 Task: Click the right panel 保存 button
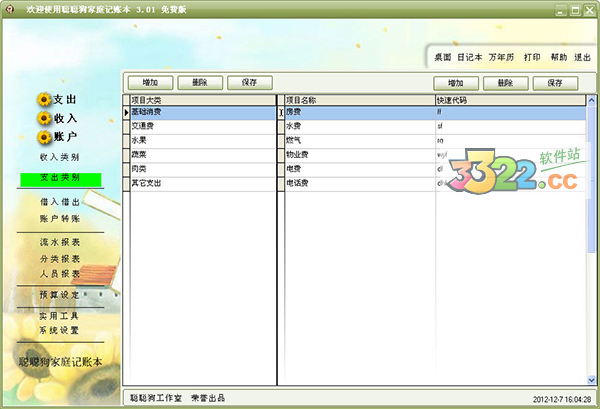[556, 83]
